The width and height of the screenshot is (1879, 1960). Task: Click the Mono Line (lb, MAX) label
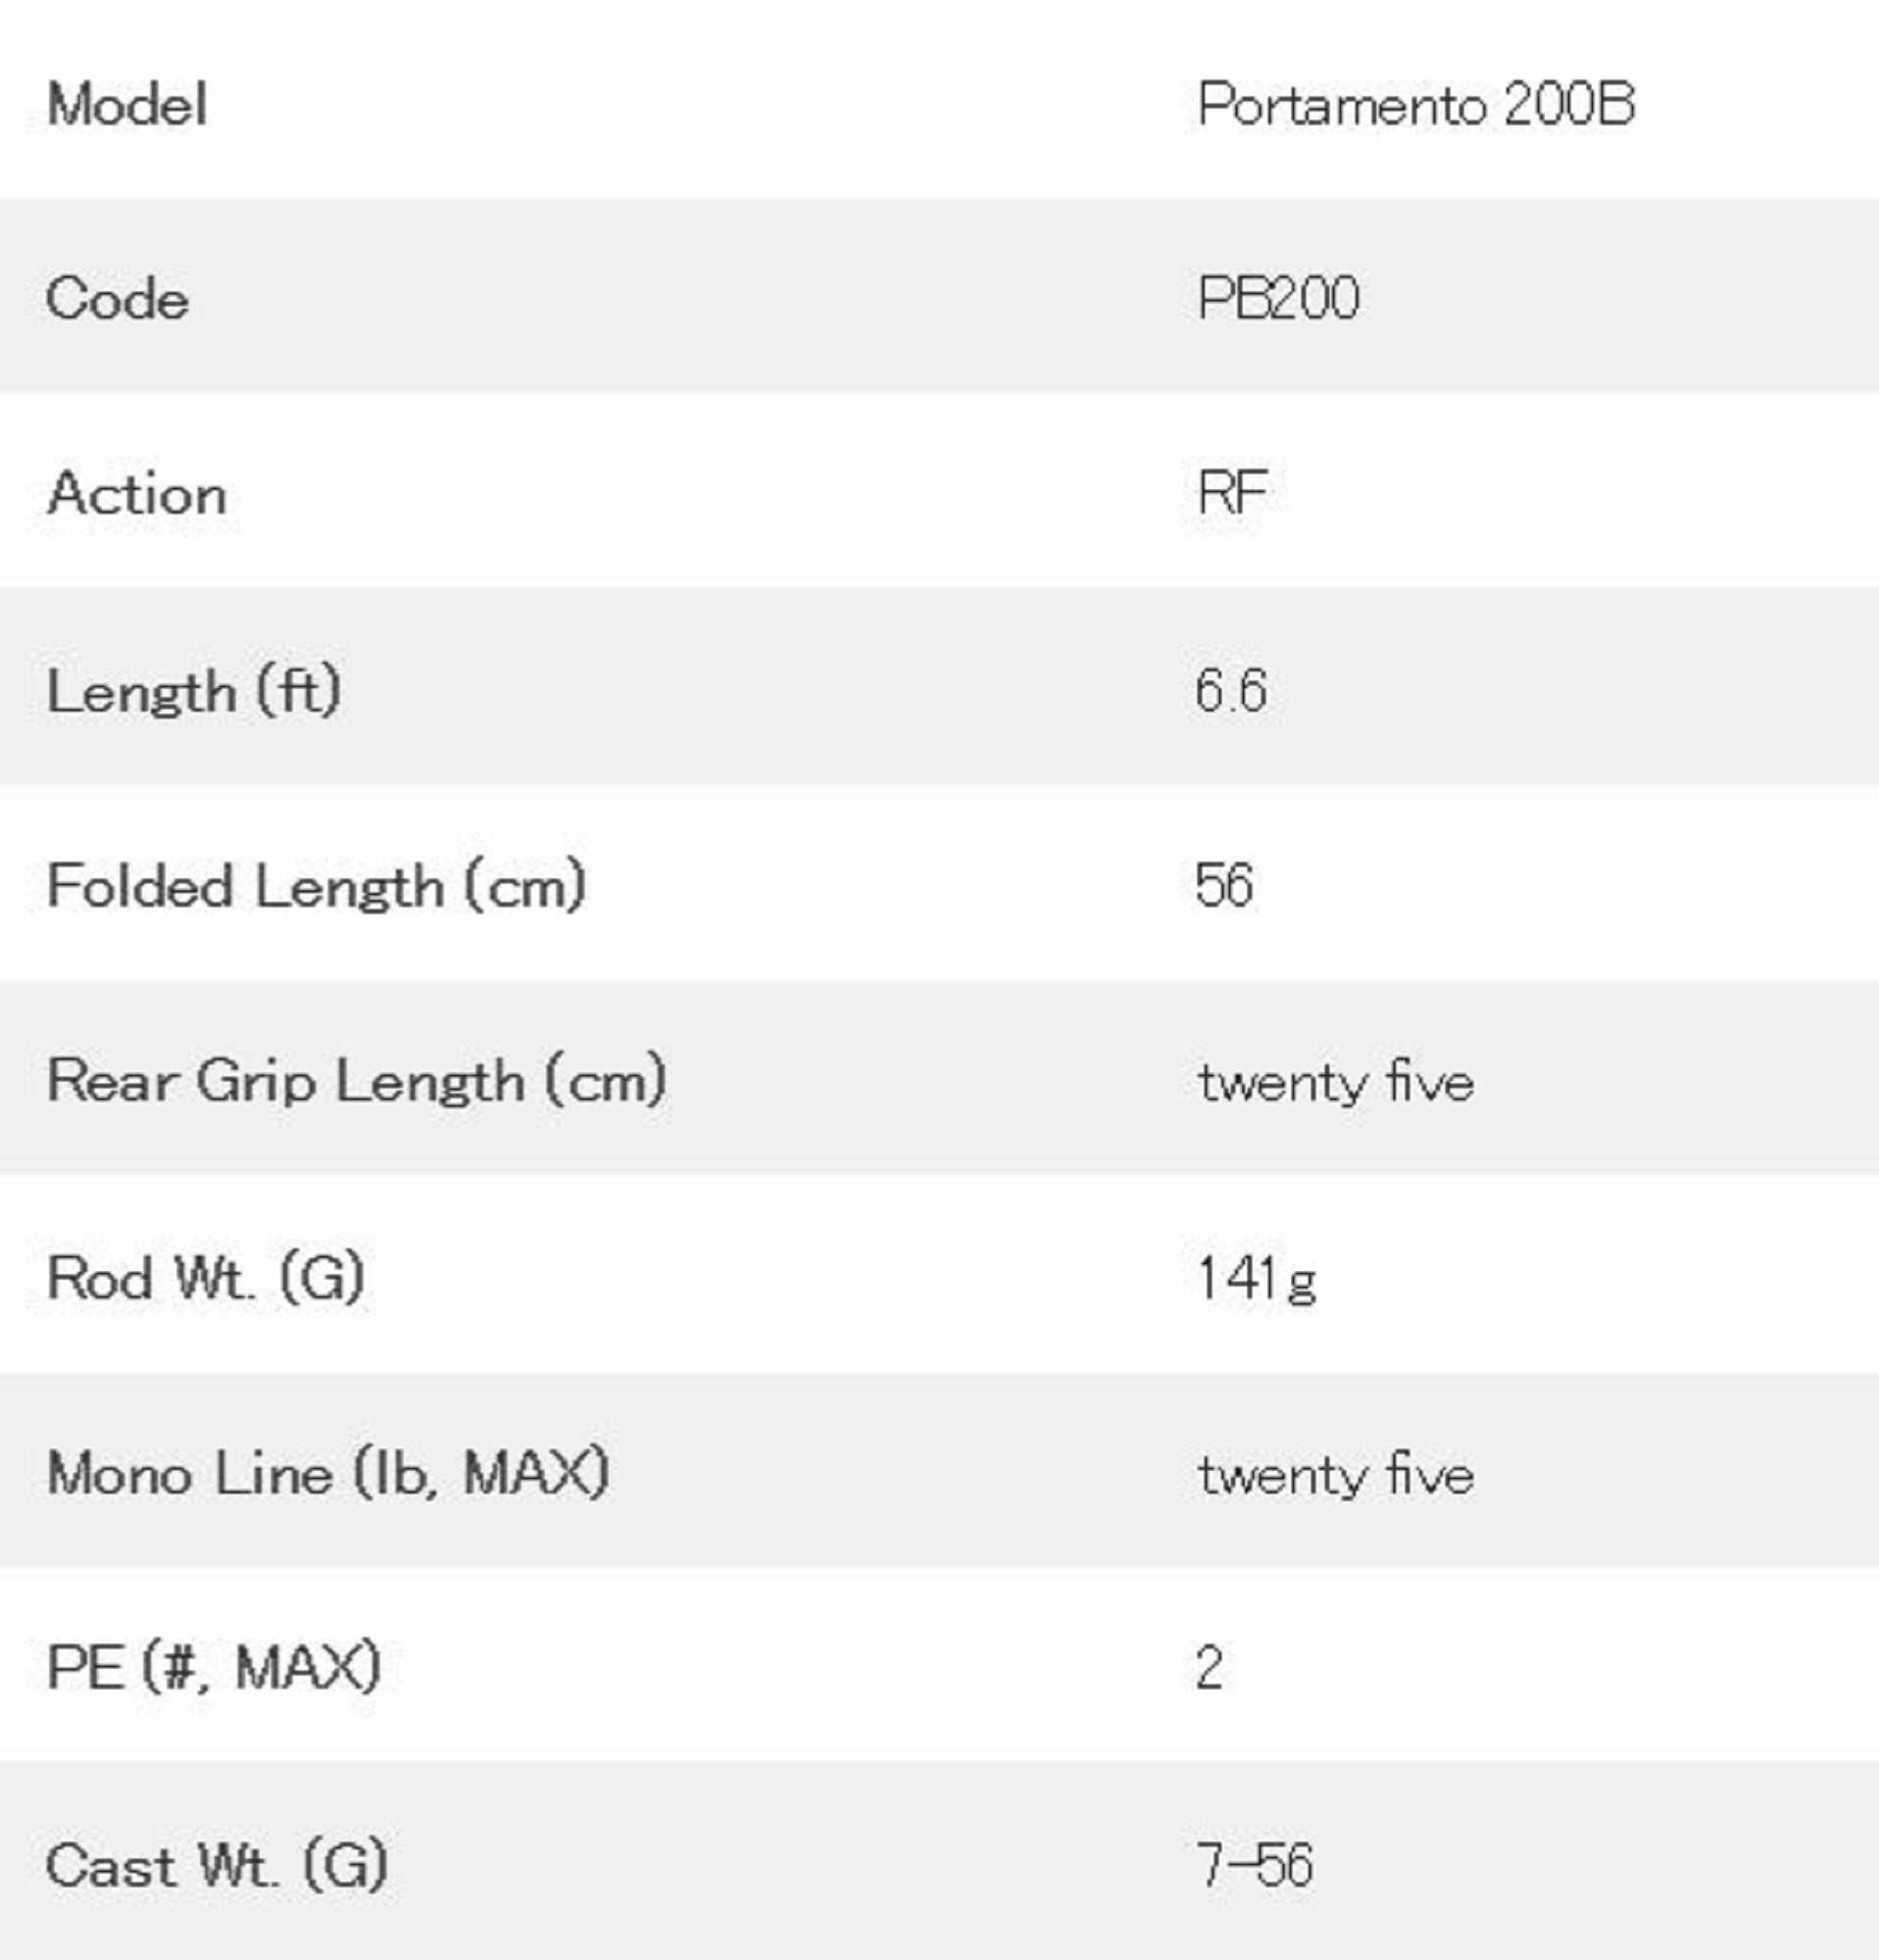point(328,1474)
